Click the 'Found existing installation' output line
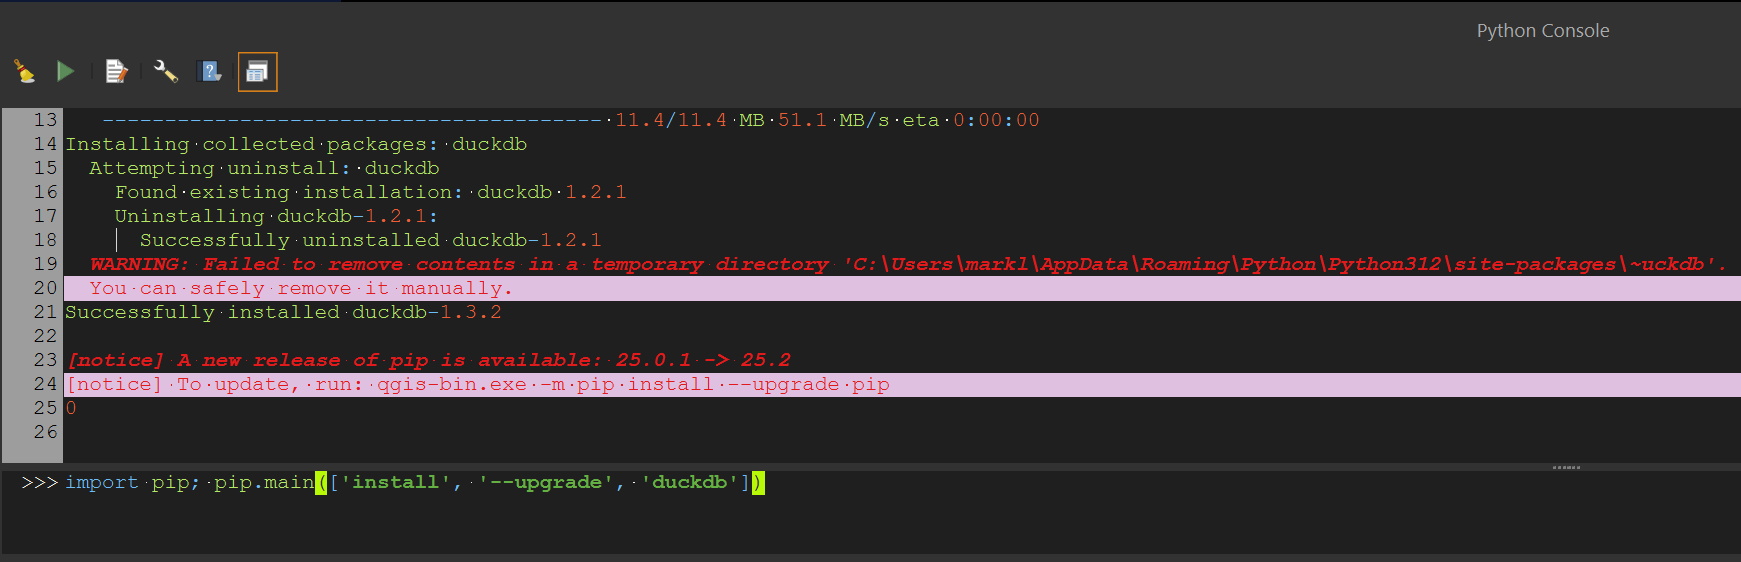 [x=370, y=193]
